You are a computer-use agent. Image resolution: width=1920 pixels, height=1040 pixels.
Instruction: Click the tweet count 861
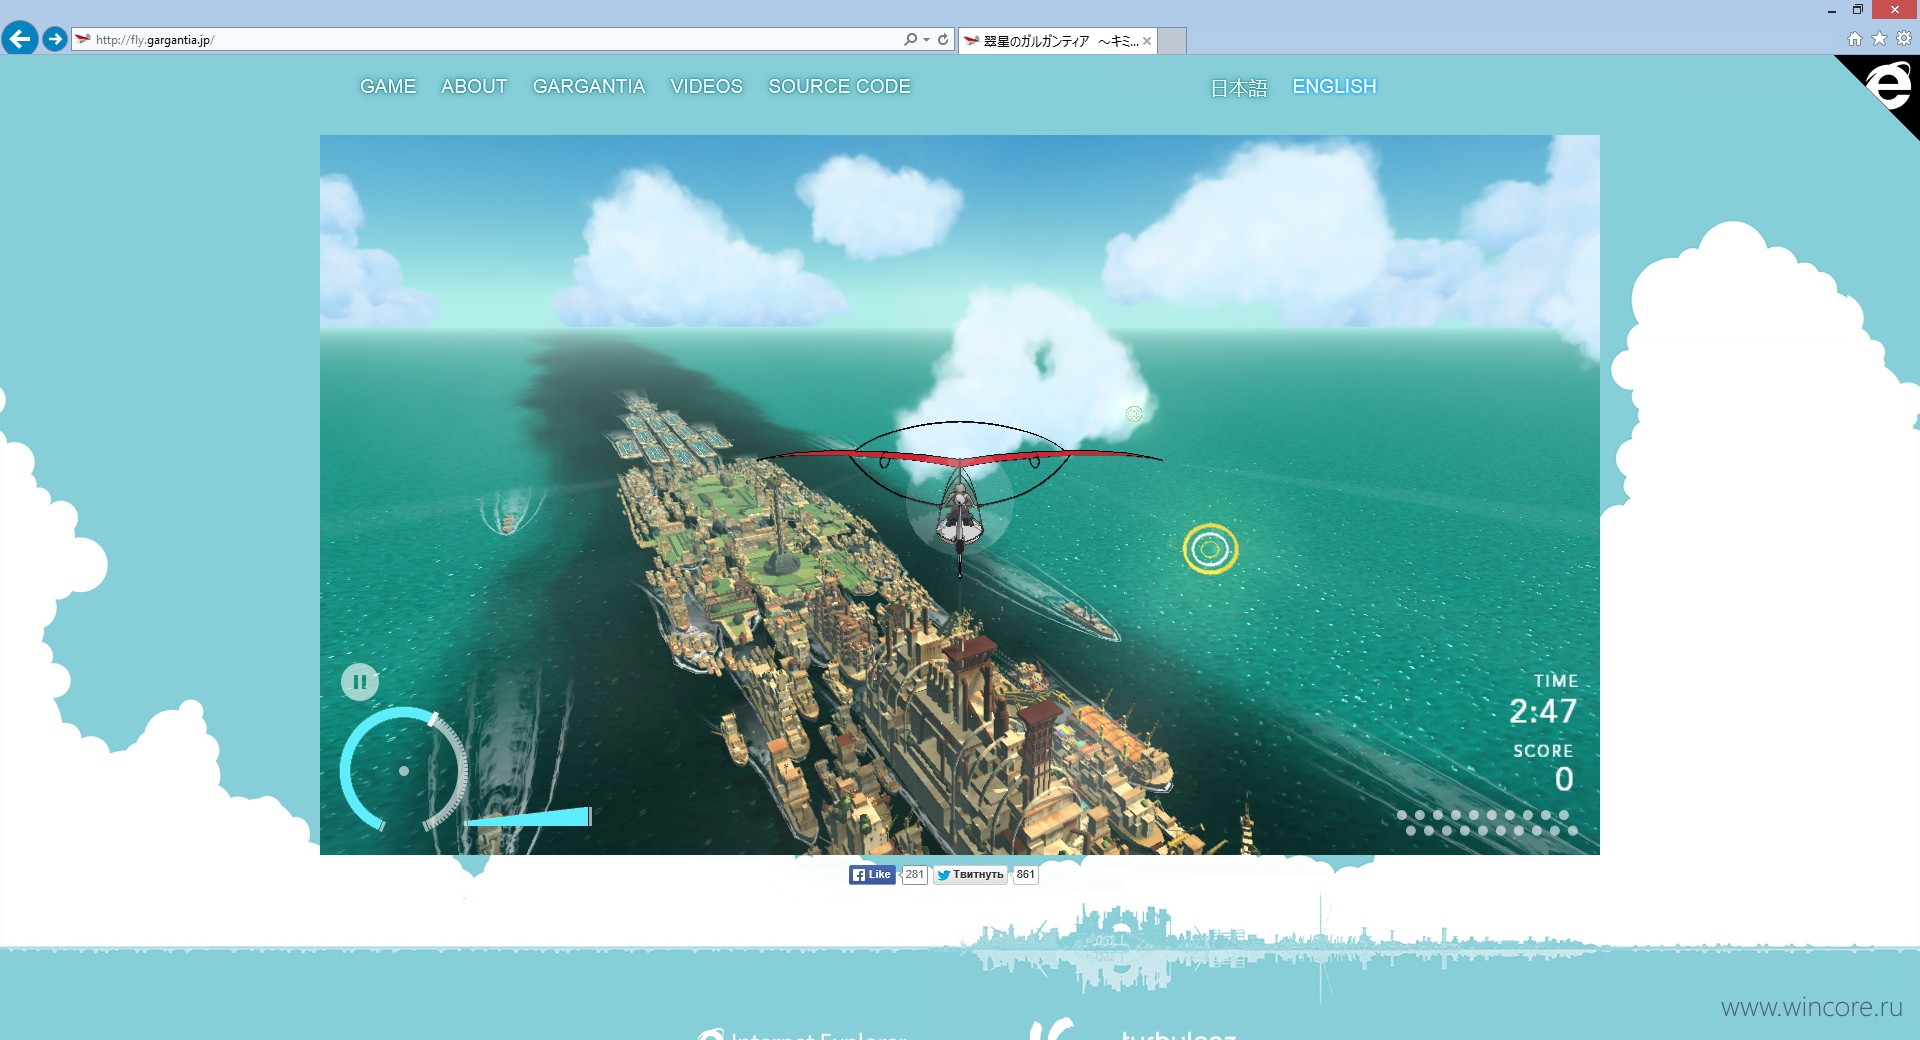(x=1026, y=875)
